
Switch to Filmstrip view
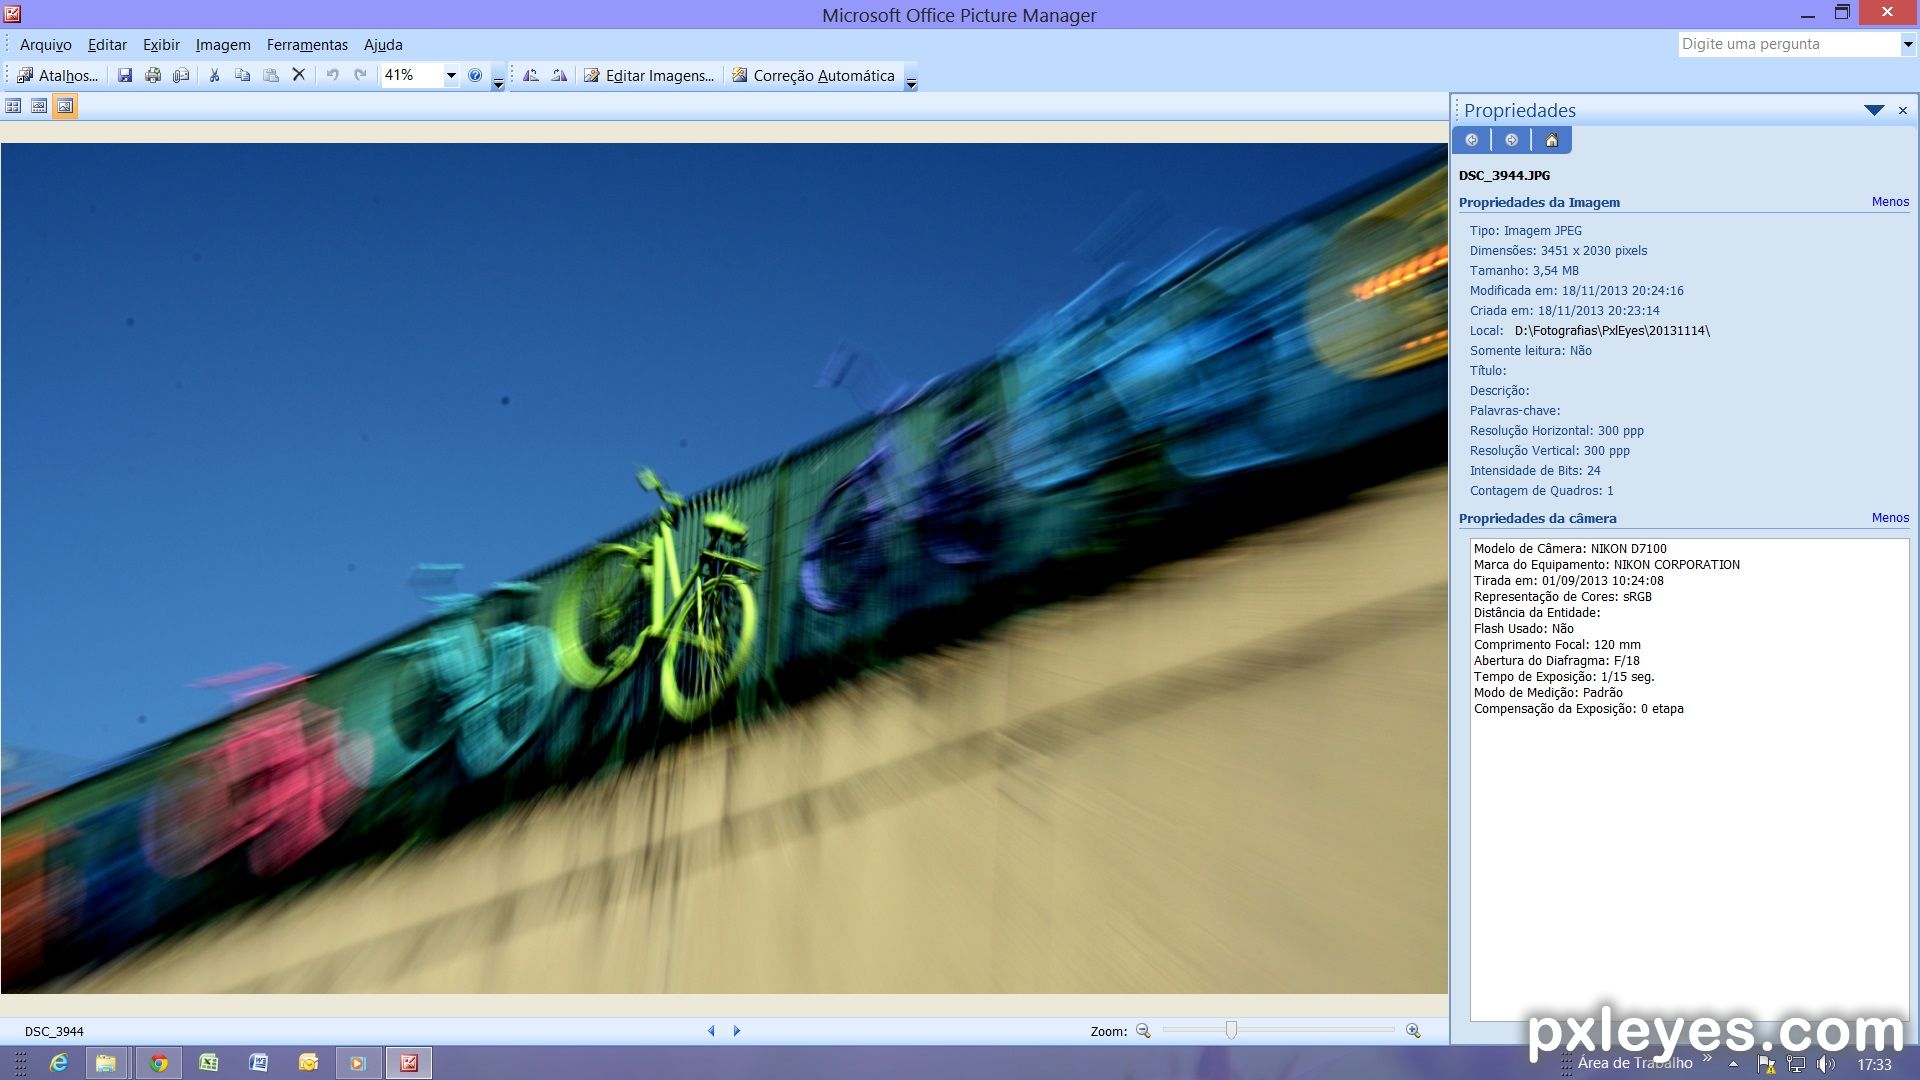click(x=39, y=106)
